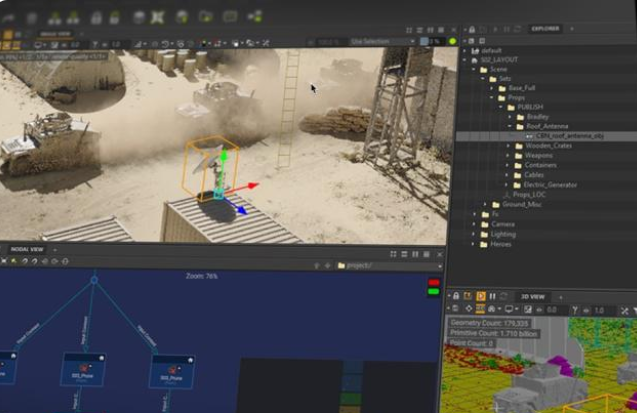This screenshot has width=637, height=413.
Task: Click the pause icon in 3D View header
Action: point(492,296)
